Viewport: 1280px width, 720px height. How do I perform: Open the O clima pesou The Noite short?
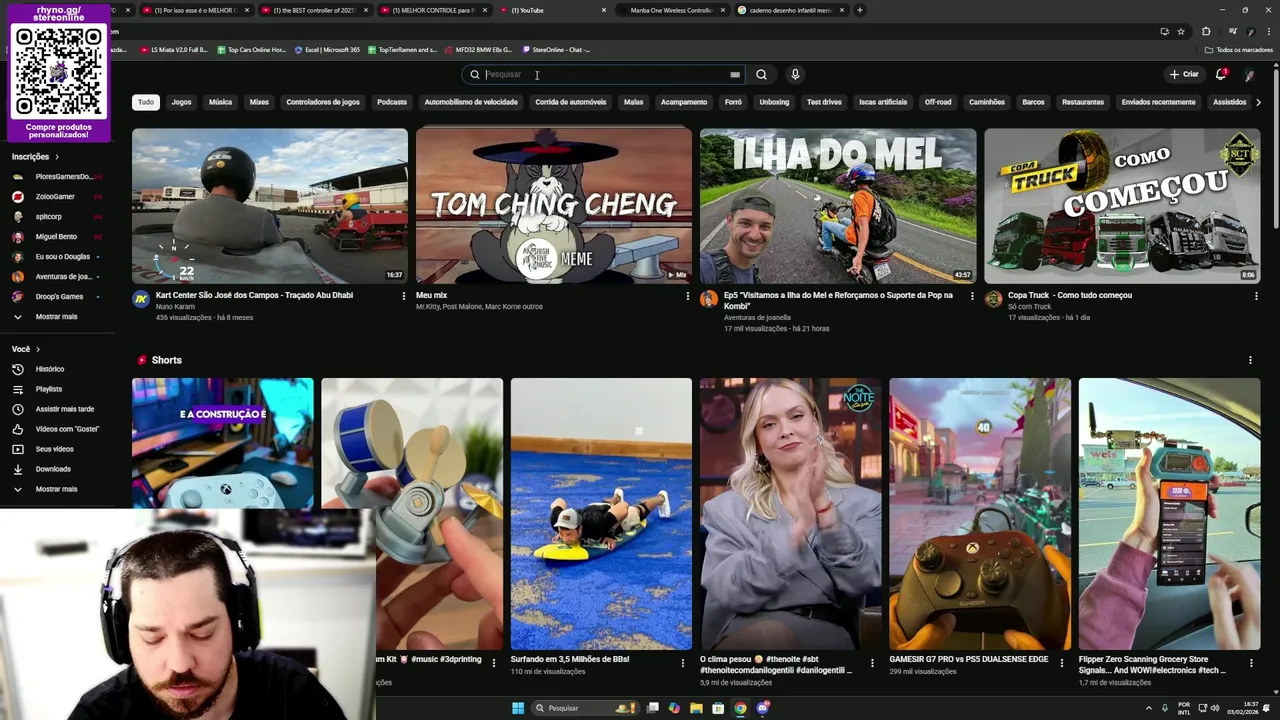(x=790, y=514)
